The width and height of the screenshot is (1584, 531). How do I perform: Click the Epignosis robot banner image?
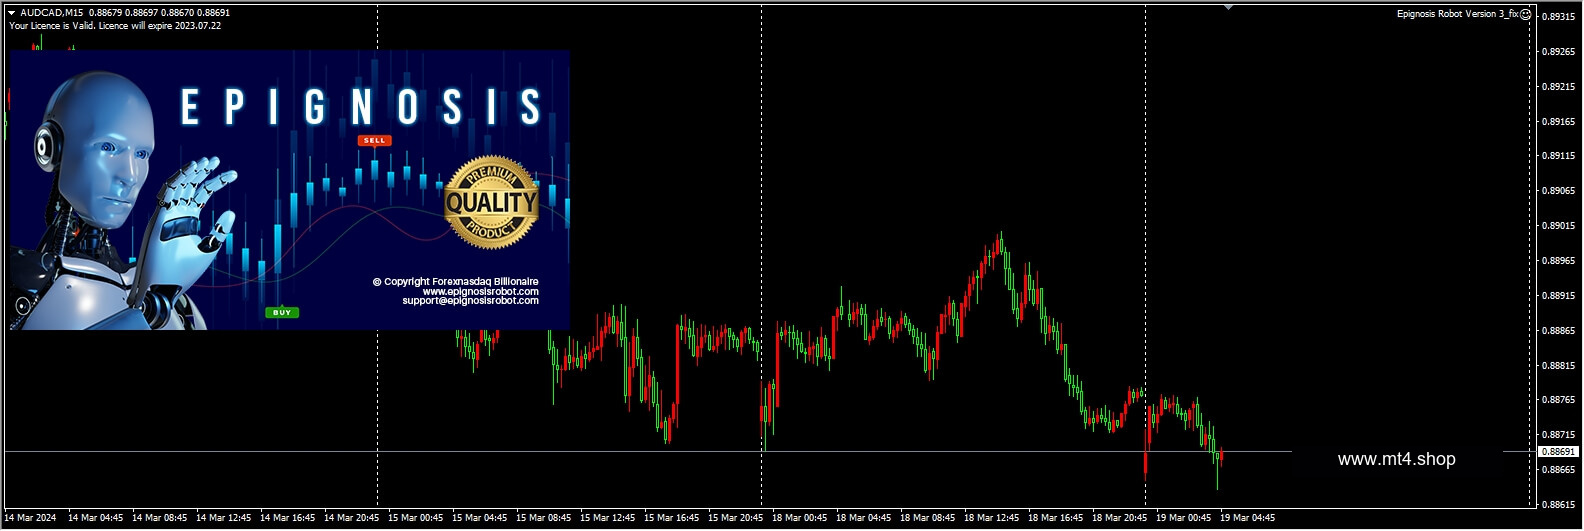tap(289, 190)
